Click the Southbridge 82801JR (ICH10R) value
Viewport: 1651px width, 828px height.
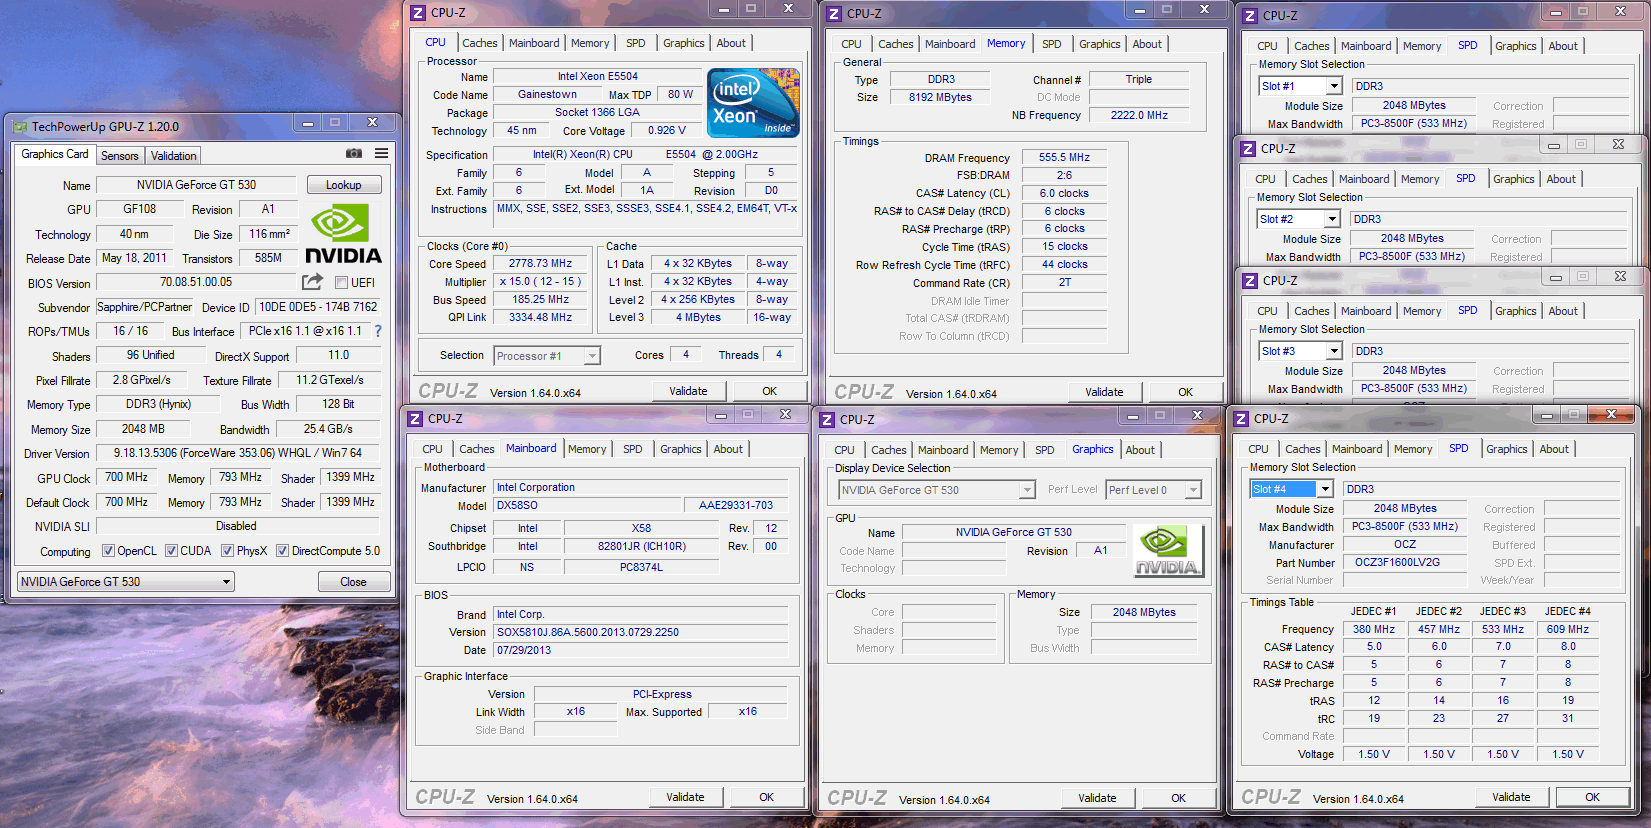coord(641,546)
